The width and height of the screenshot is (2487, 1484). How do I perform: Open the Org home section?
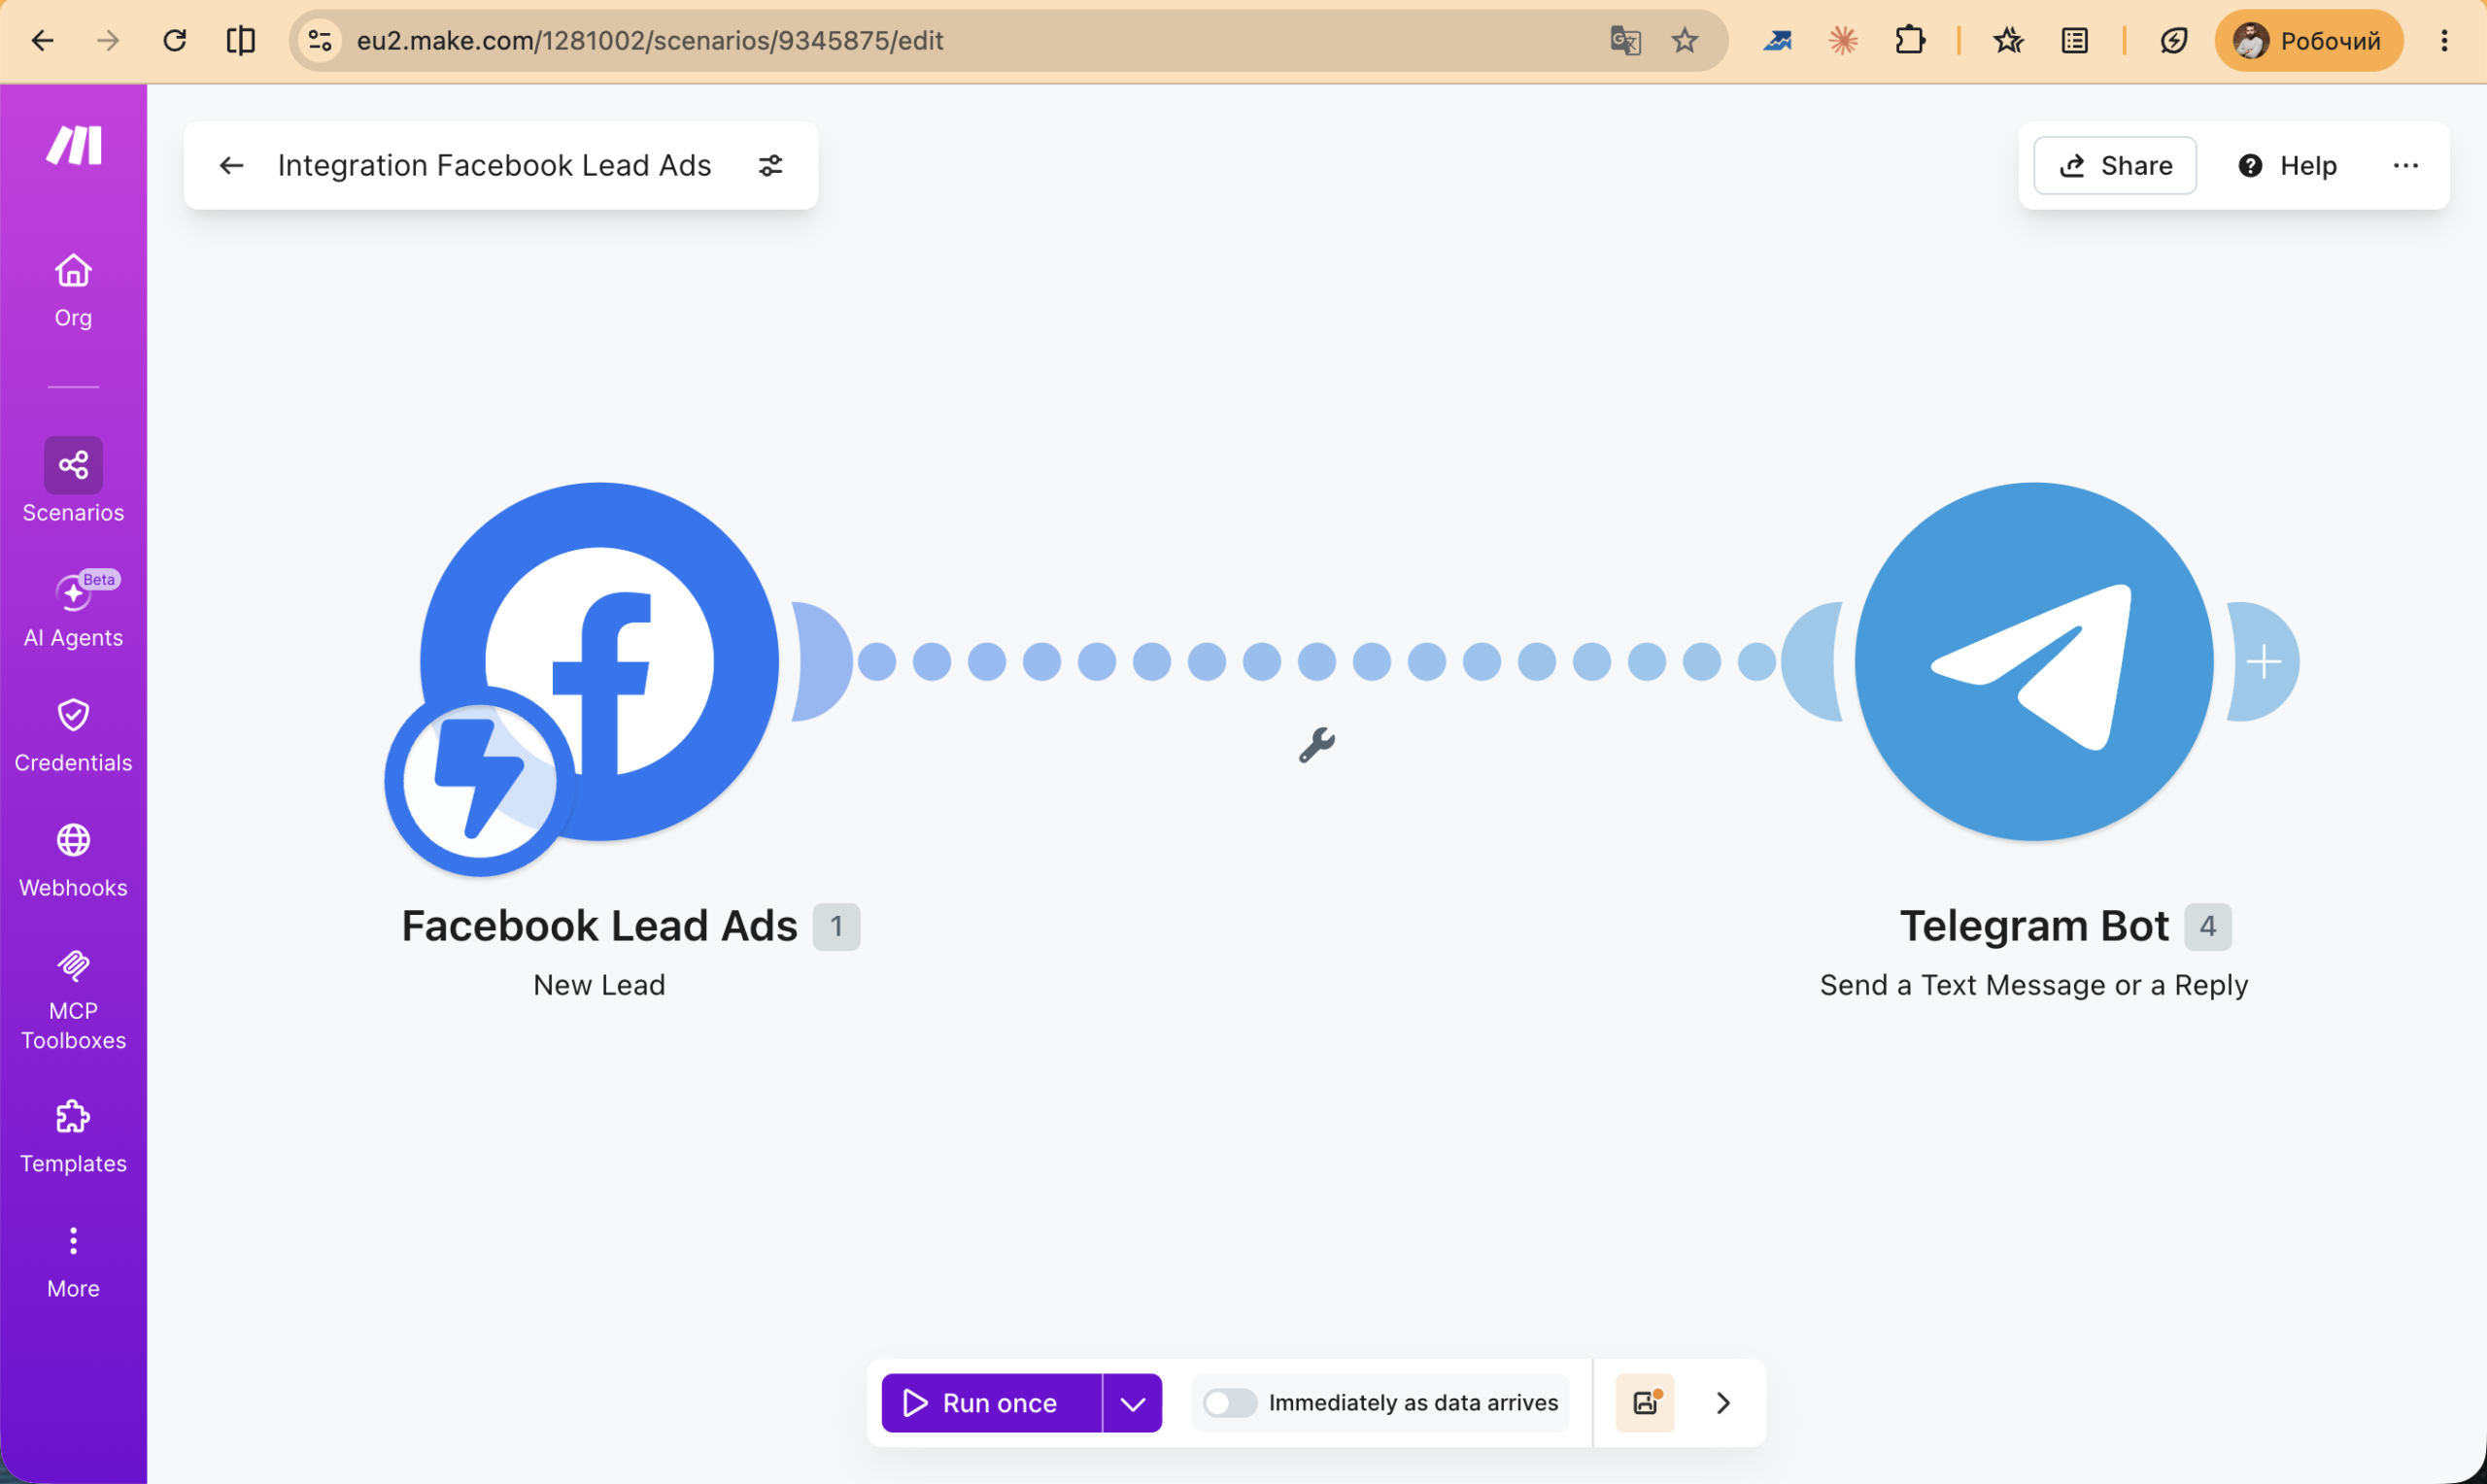73,291
